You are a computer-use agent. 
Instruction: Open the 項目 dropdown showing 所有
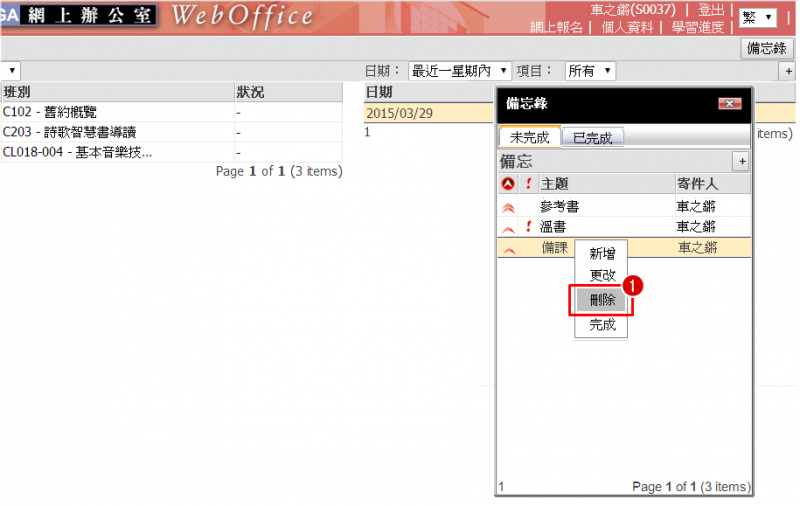pos(590,71)
